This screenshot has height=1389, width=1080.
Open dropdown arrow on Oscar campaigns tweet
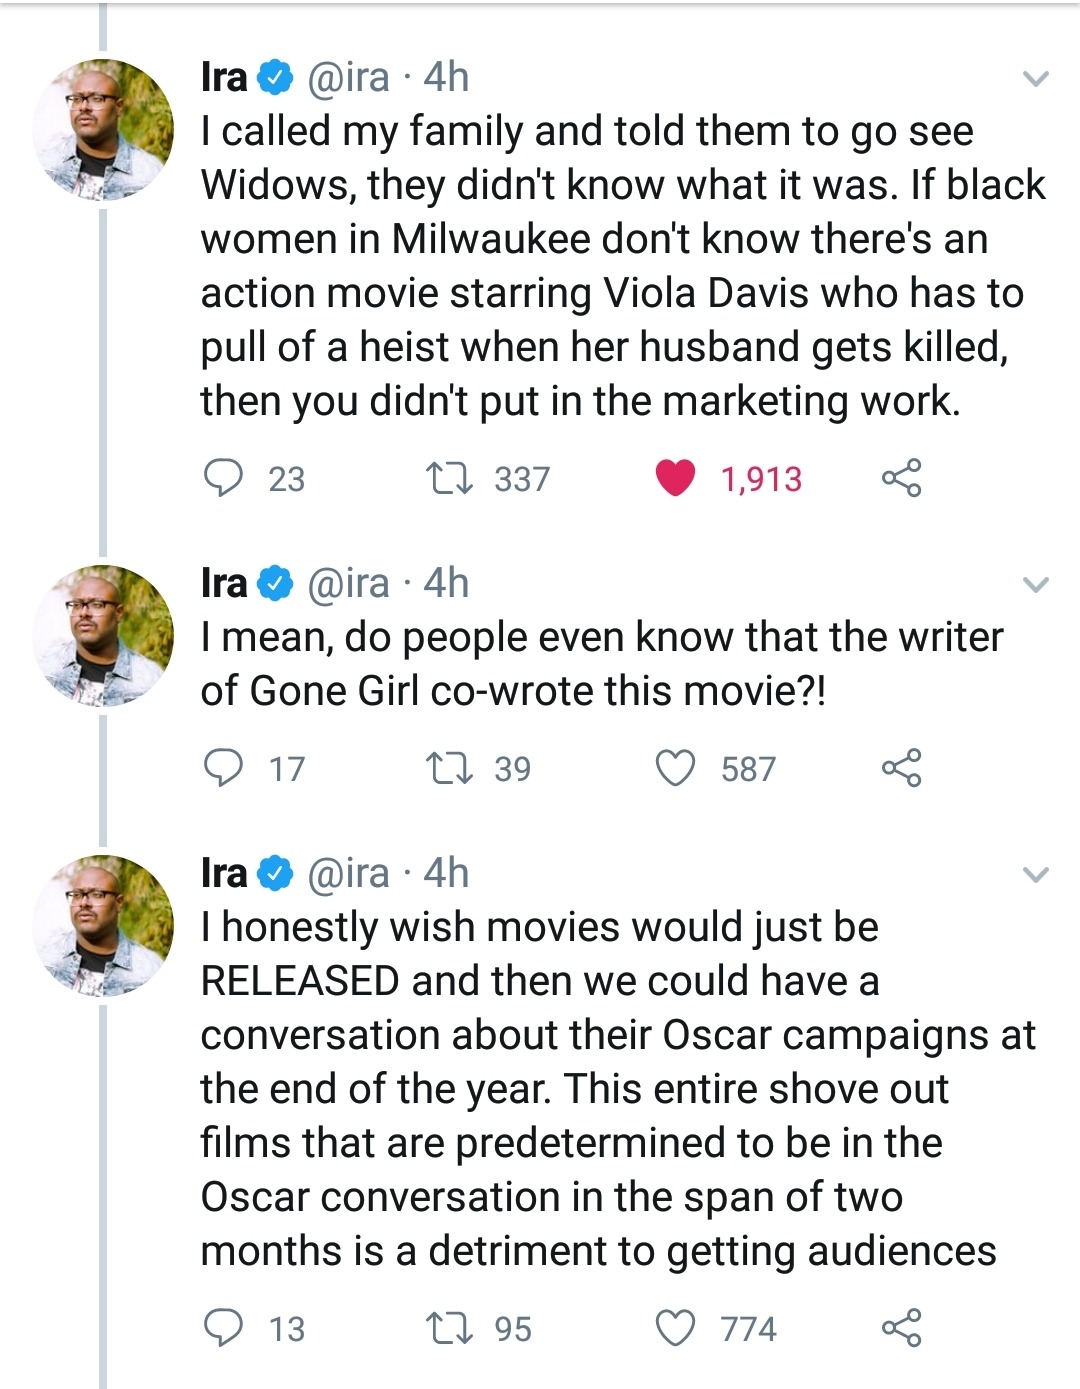[1037, 875]
